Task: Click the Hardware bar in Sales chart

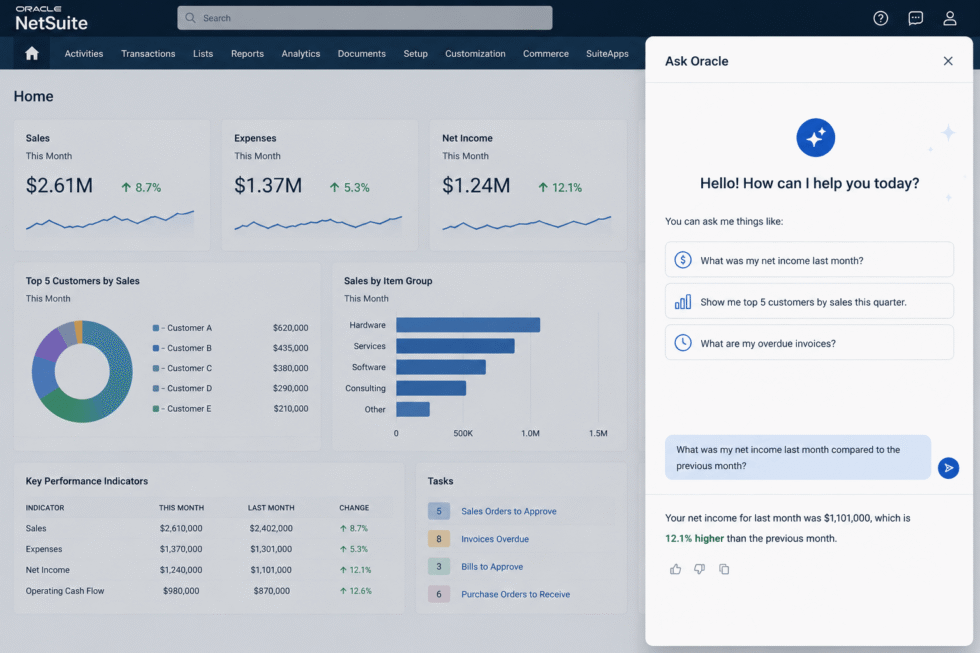Action: 468,325
